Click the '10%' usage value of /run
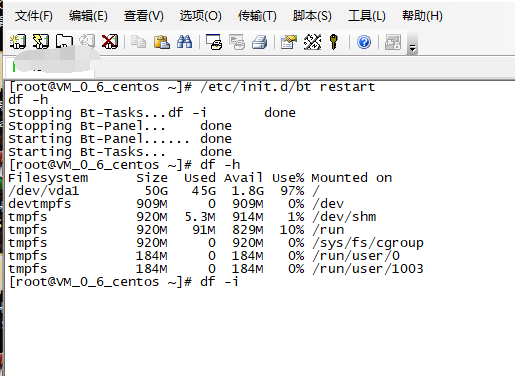Screen dimensions: 515x376 click(x=292, y=230)
